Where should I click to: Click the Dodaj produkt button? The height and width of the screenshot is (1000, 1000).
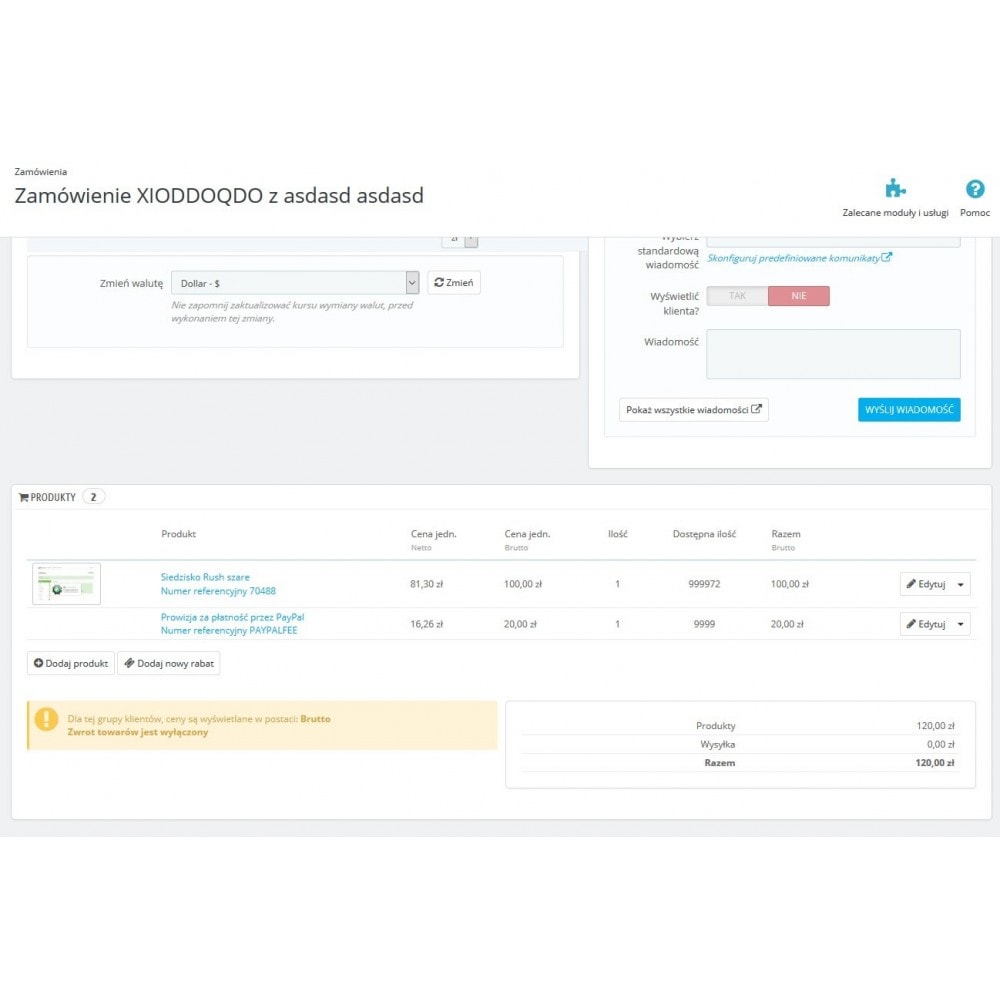[x=71, y=663]
